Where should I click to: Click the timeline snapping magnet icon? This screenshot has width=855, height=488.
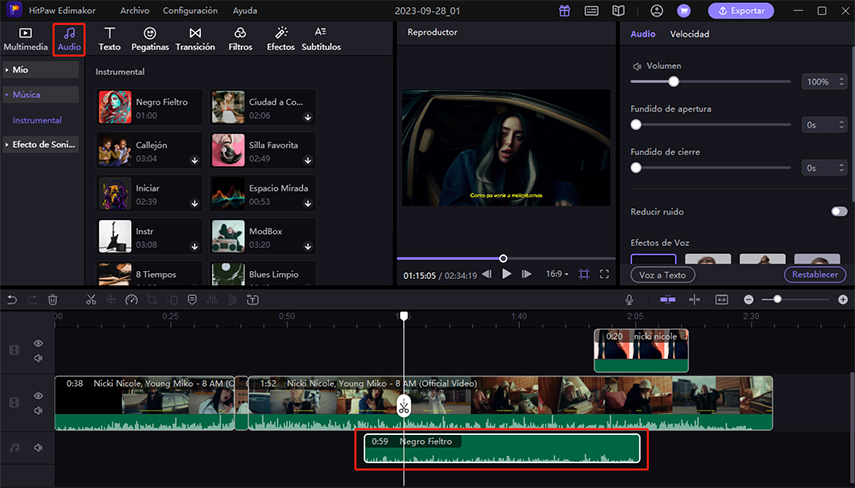tap(667, 300)
